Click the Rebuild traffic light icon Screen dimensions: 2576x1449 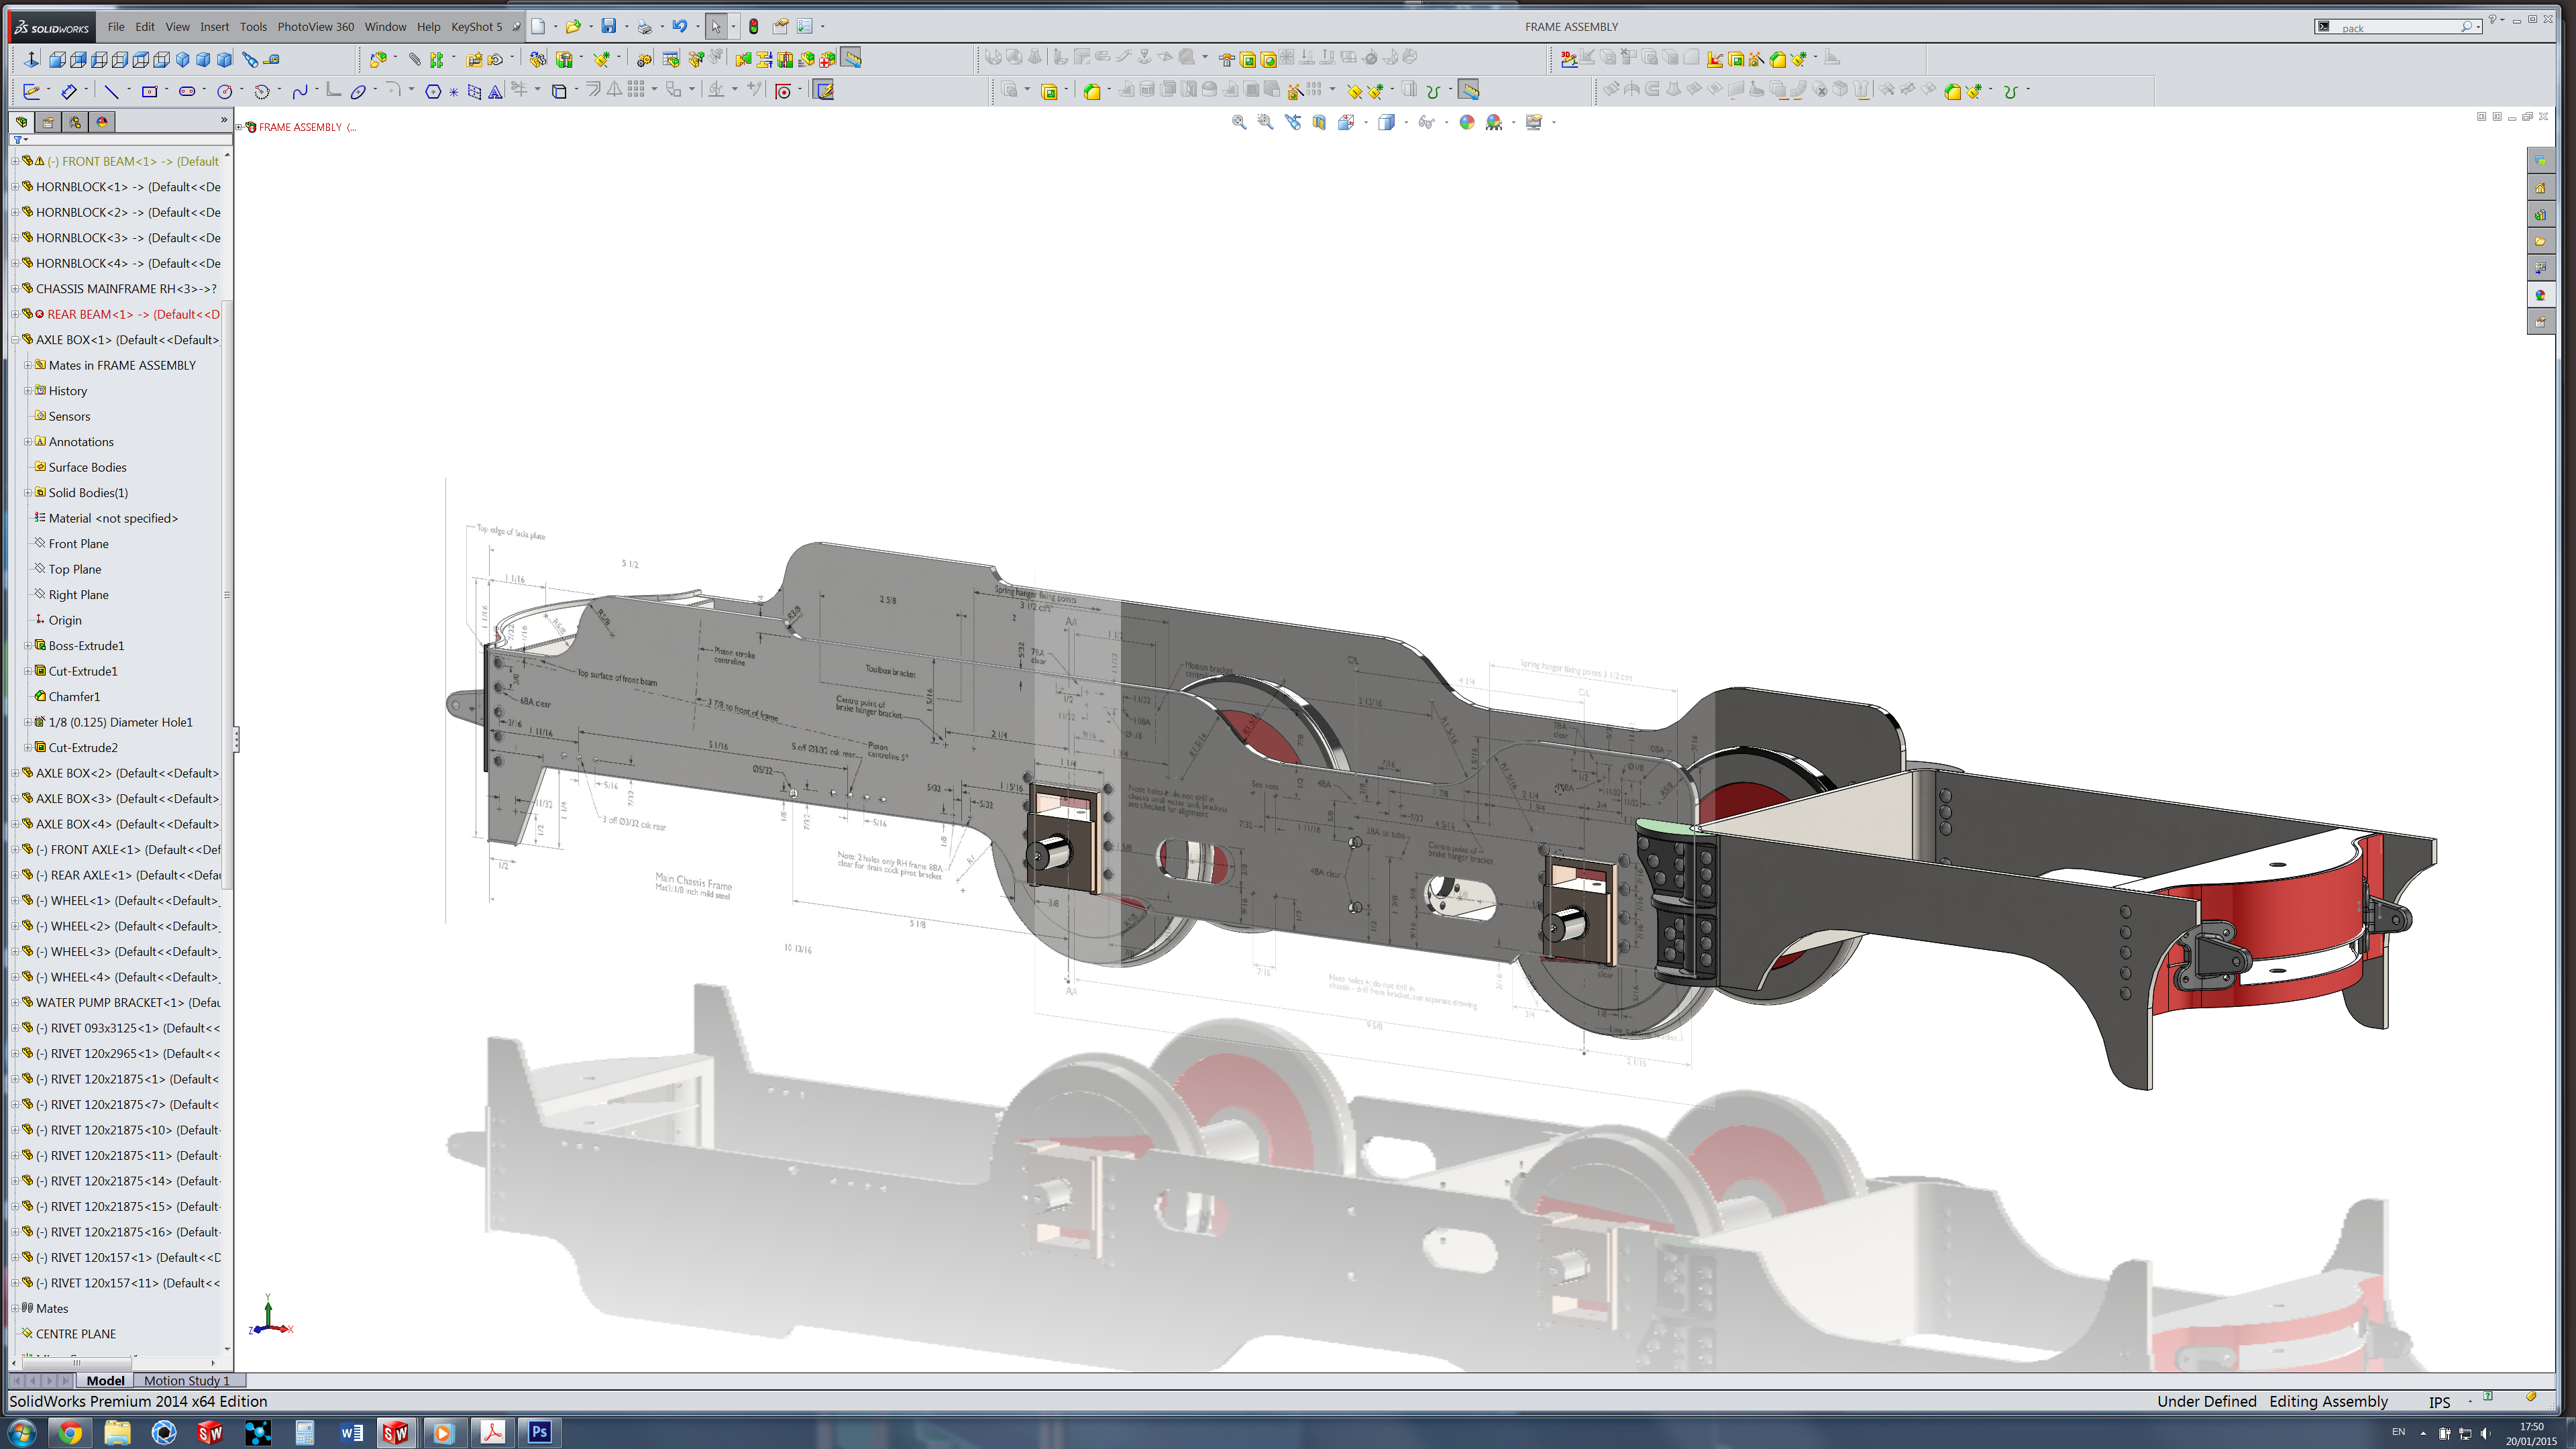(x=754, y=27)
